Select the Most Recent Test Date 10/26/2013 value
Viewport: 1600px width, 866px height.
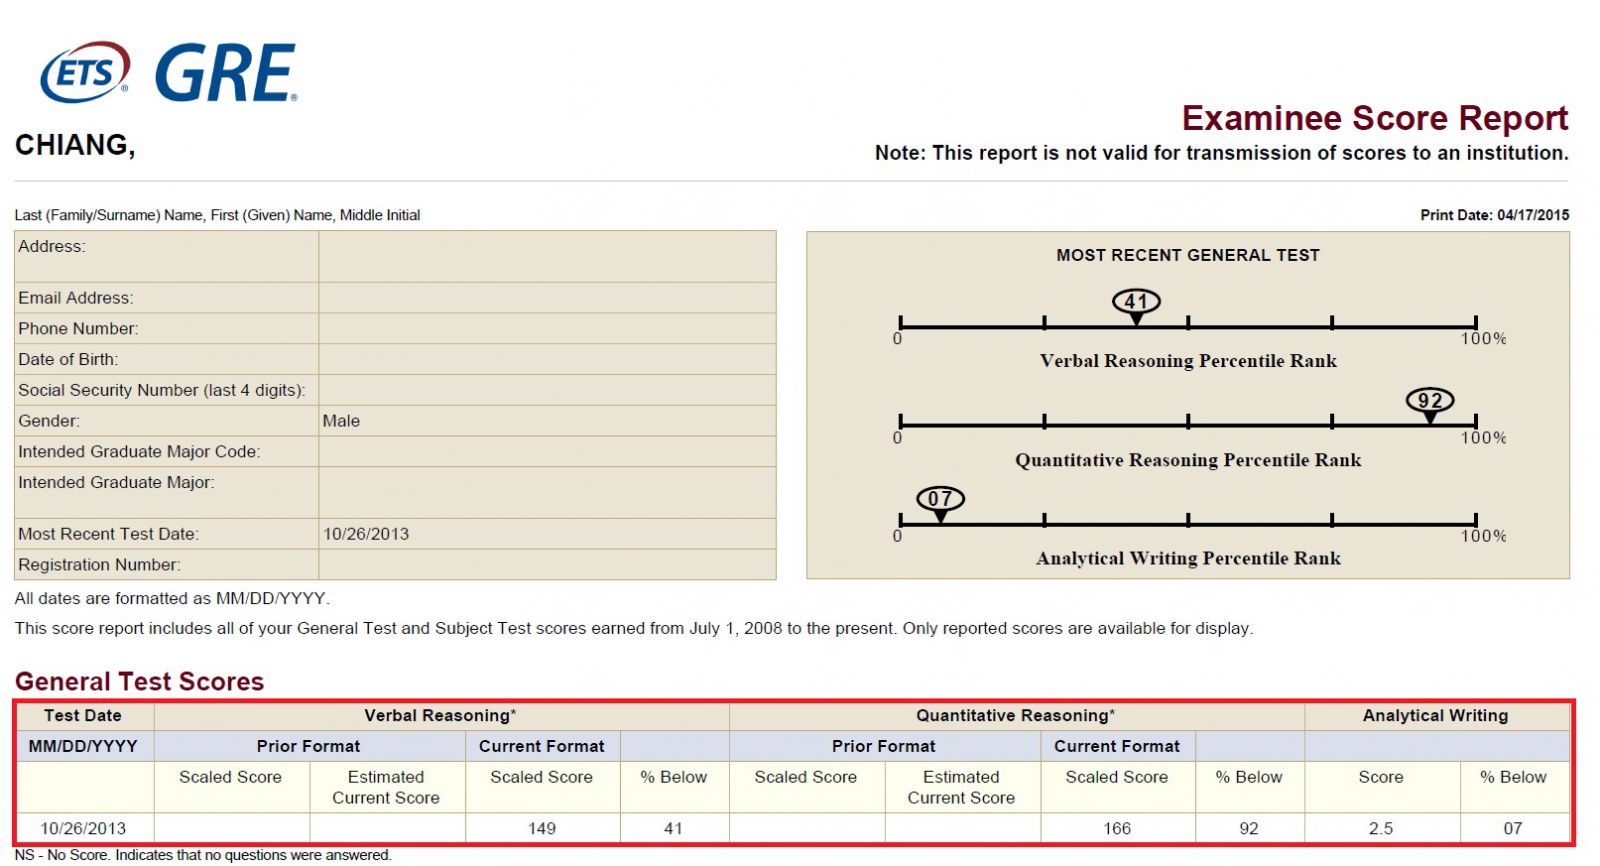coord(366,534)
